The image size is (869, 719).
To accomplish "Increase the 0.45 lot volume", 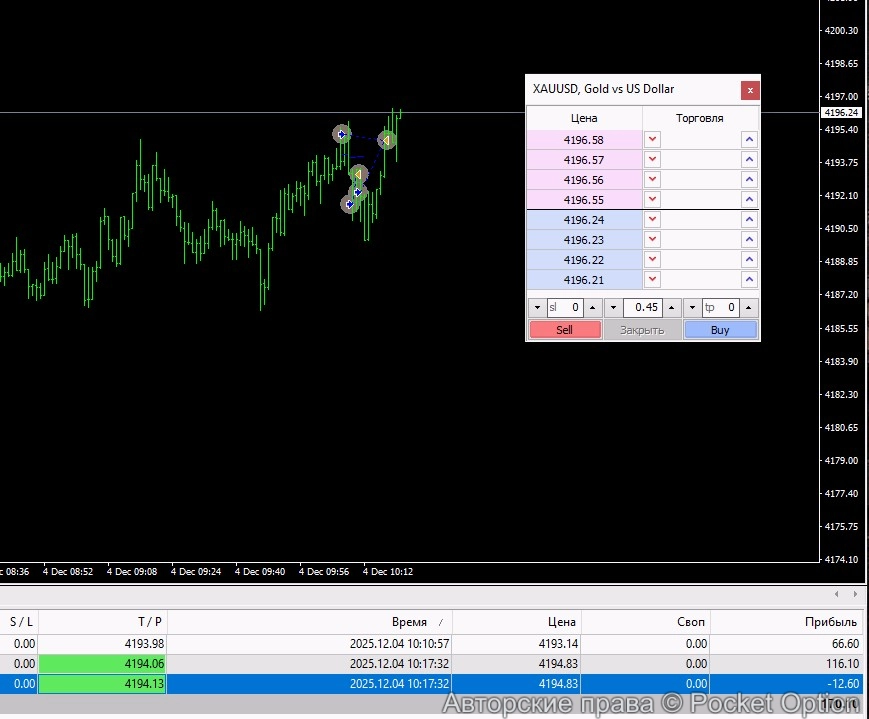I will pyautogui.click(x=671, y=308).
